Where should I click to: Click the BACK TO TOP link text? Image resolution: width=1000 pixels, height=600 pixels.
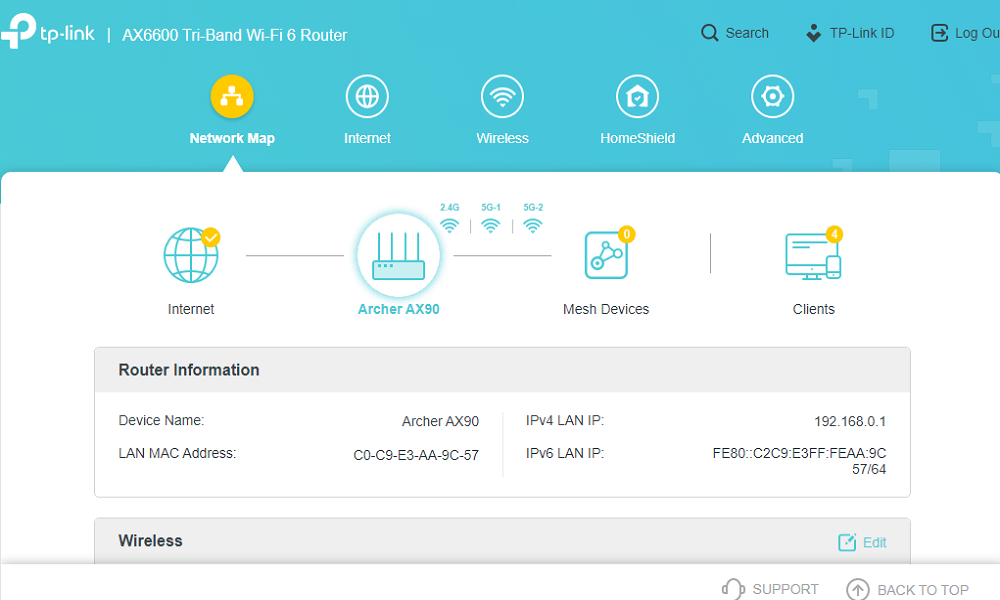tap(923, 590)
